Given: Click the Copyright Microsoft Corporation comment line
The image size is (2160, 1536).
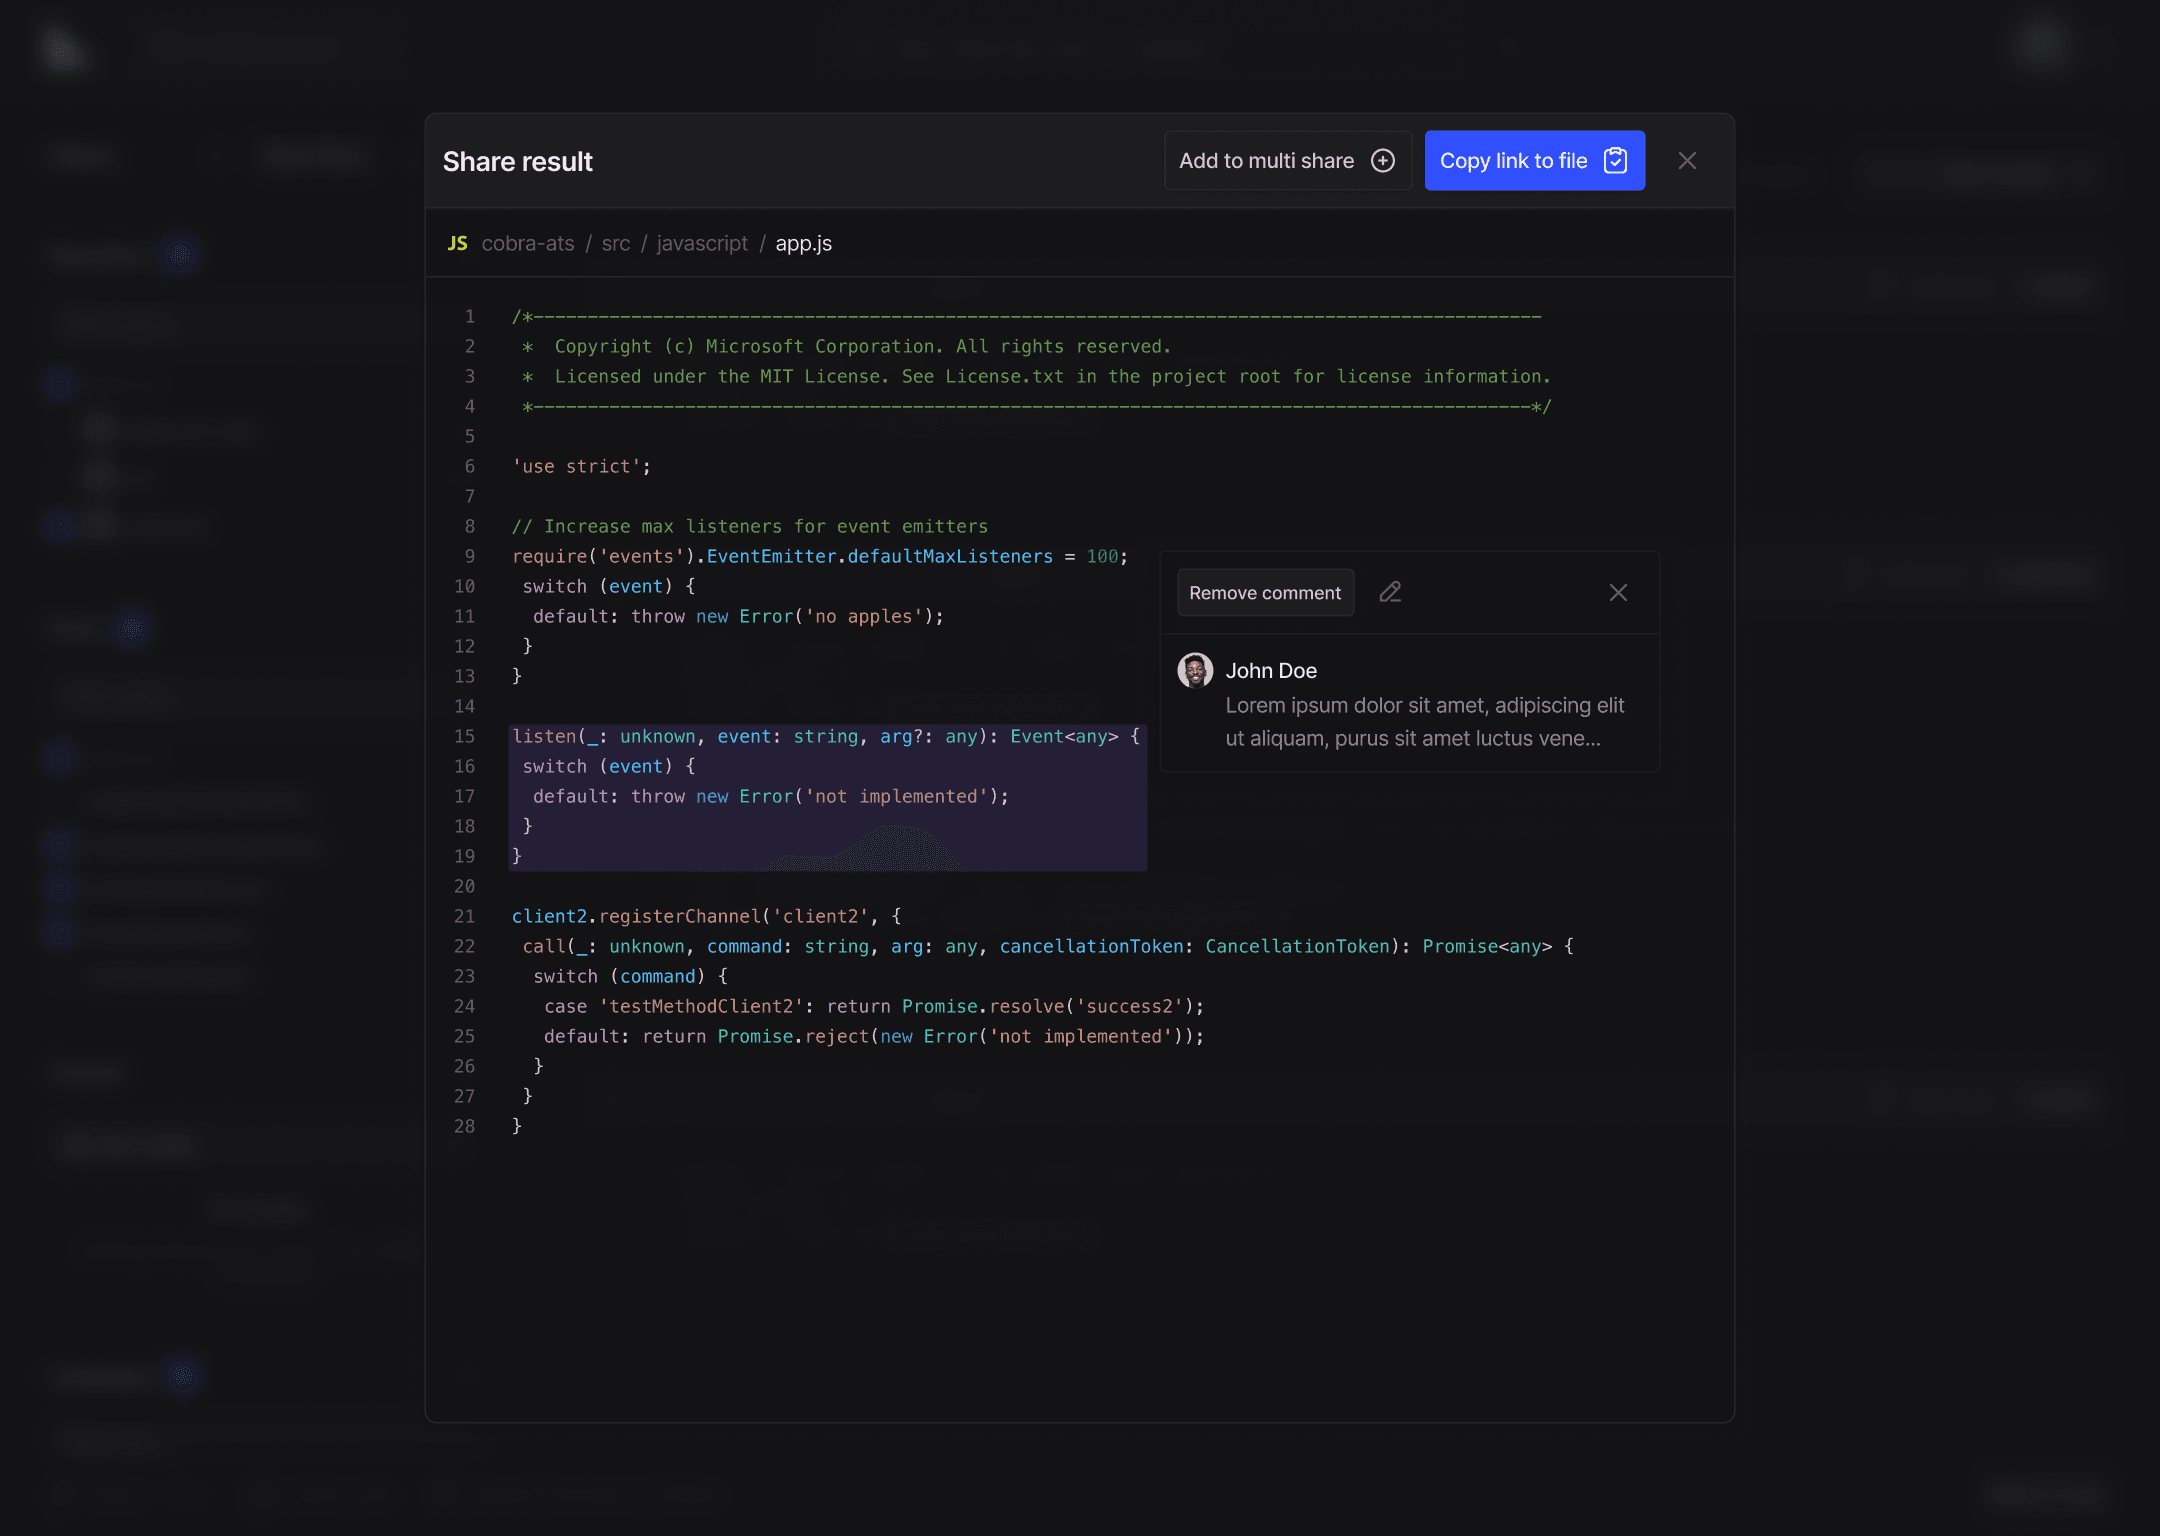Looking at the screenshot, I should coord(846,347).
